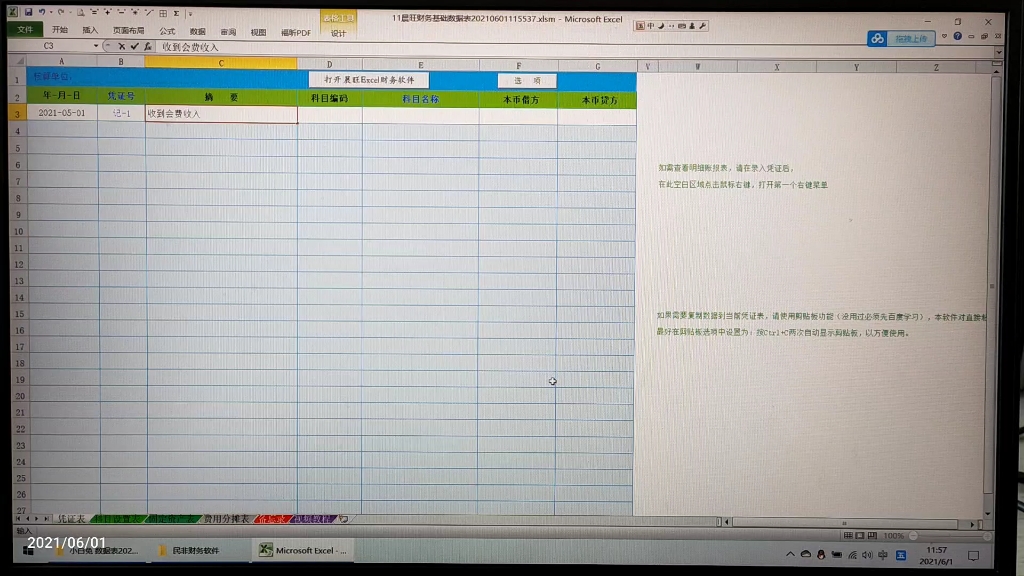Click the Insert Function fx icon
This screenshot has height=576, width=1024.
[149, 45]
